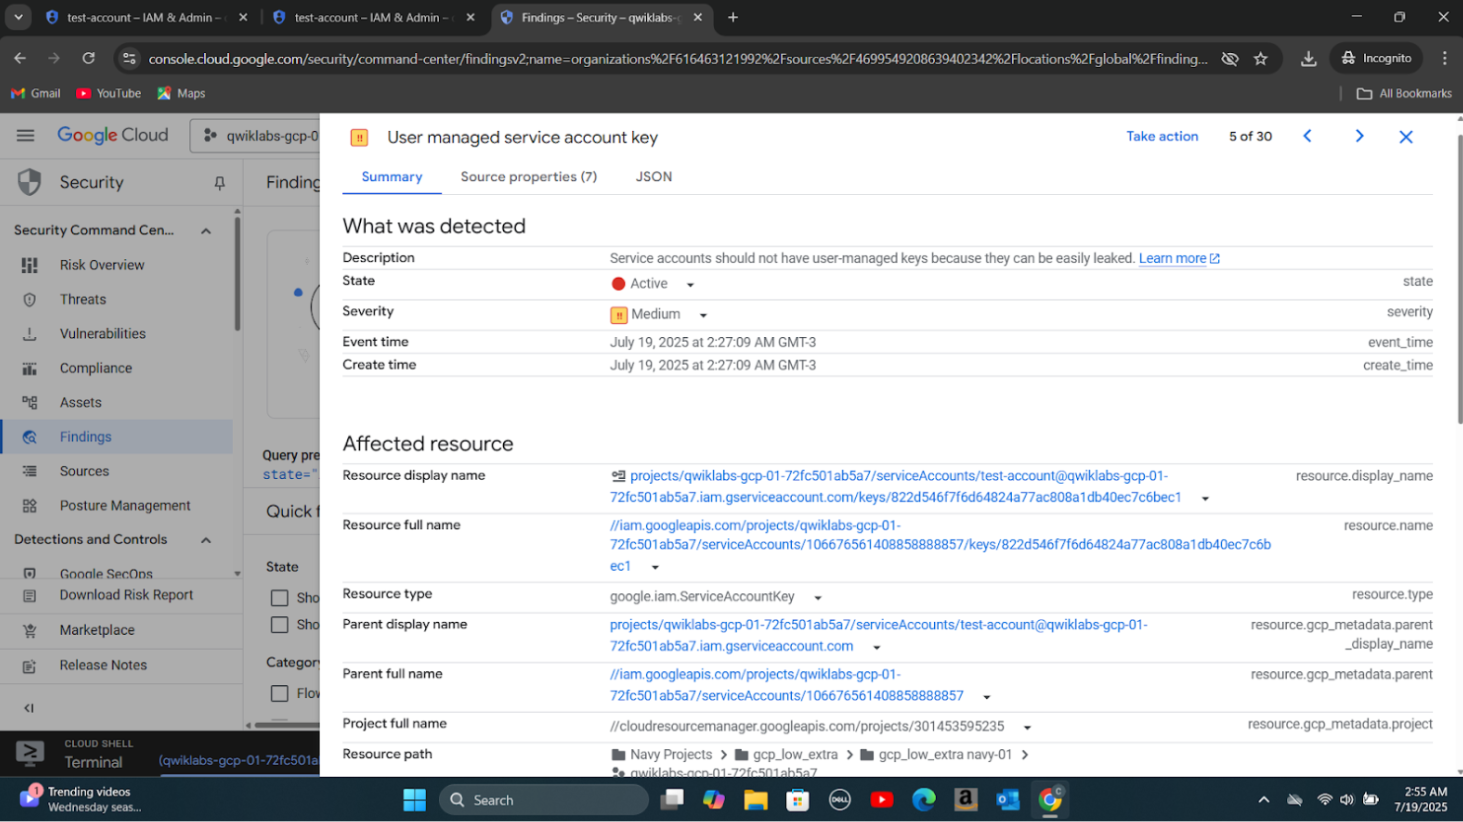Screen dimensions: 1463x822
Task: Click the Cloud Shell terminal icon
Action: pos(30,753)
